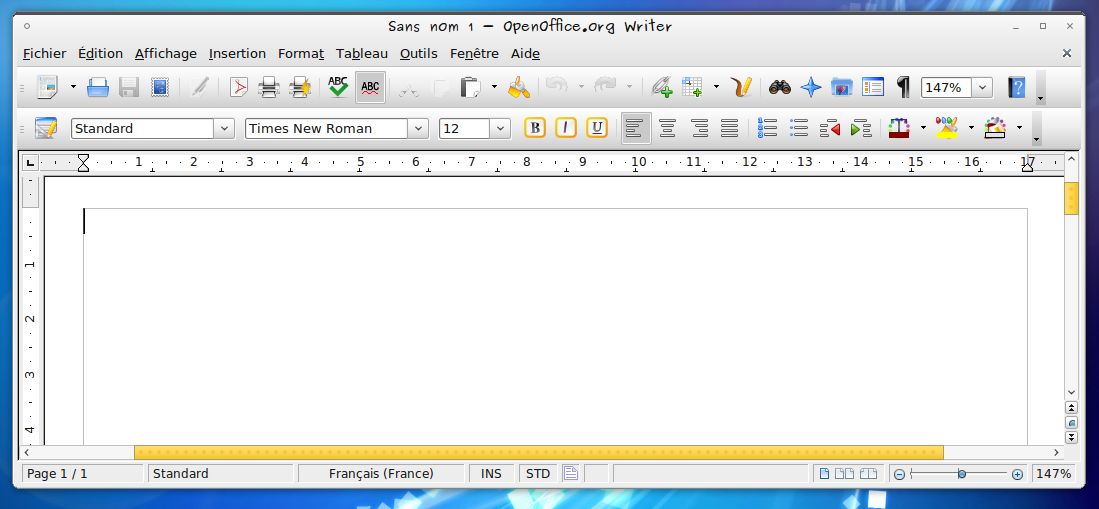Open the Table dropdown arrow
The image size is (1099, 509).
[716, 88]
